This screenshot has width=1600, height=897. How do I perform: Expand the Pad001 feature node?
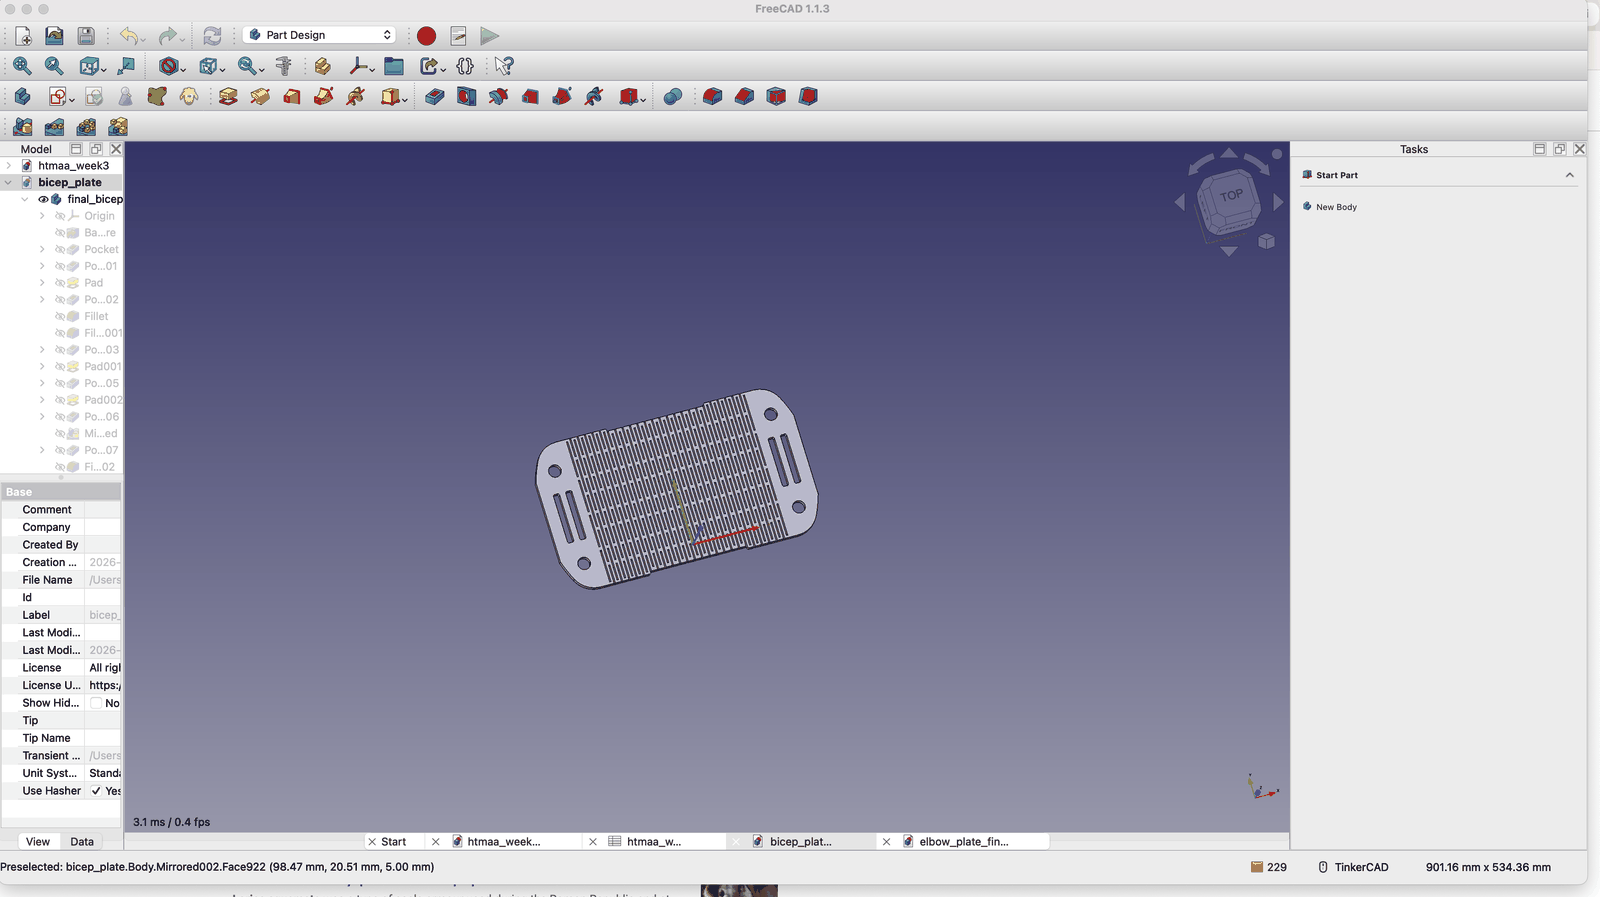tap(42, 367)
